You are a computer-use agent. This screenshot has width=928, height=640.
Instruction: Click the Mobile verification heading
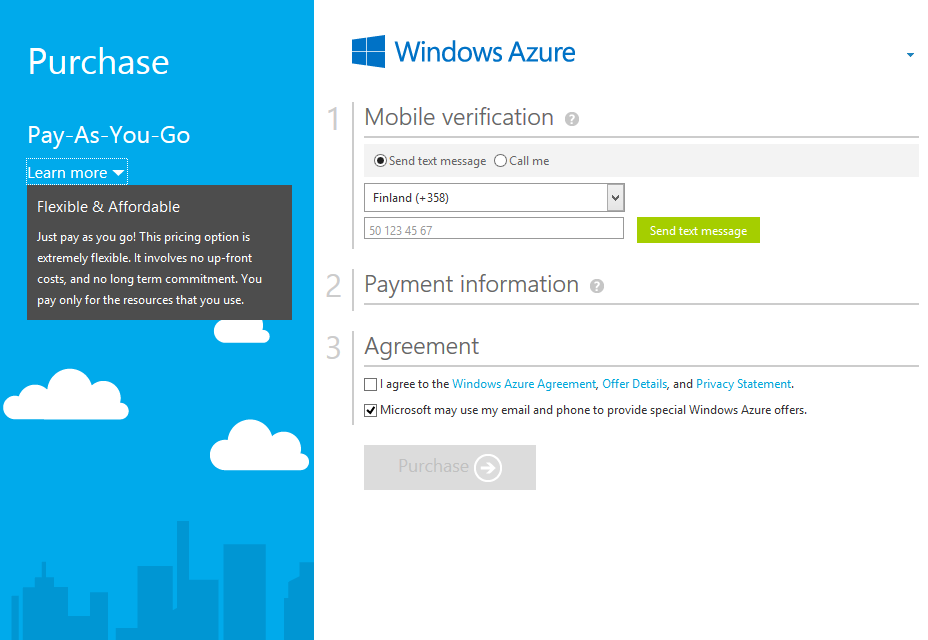(x=459, y=117)
